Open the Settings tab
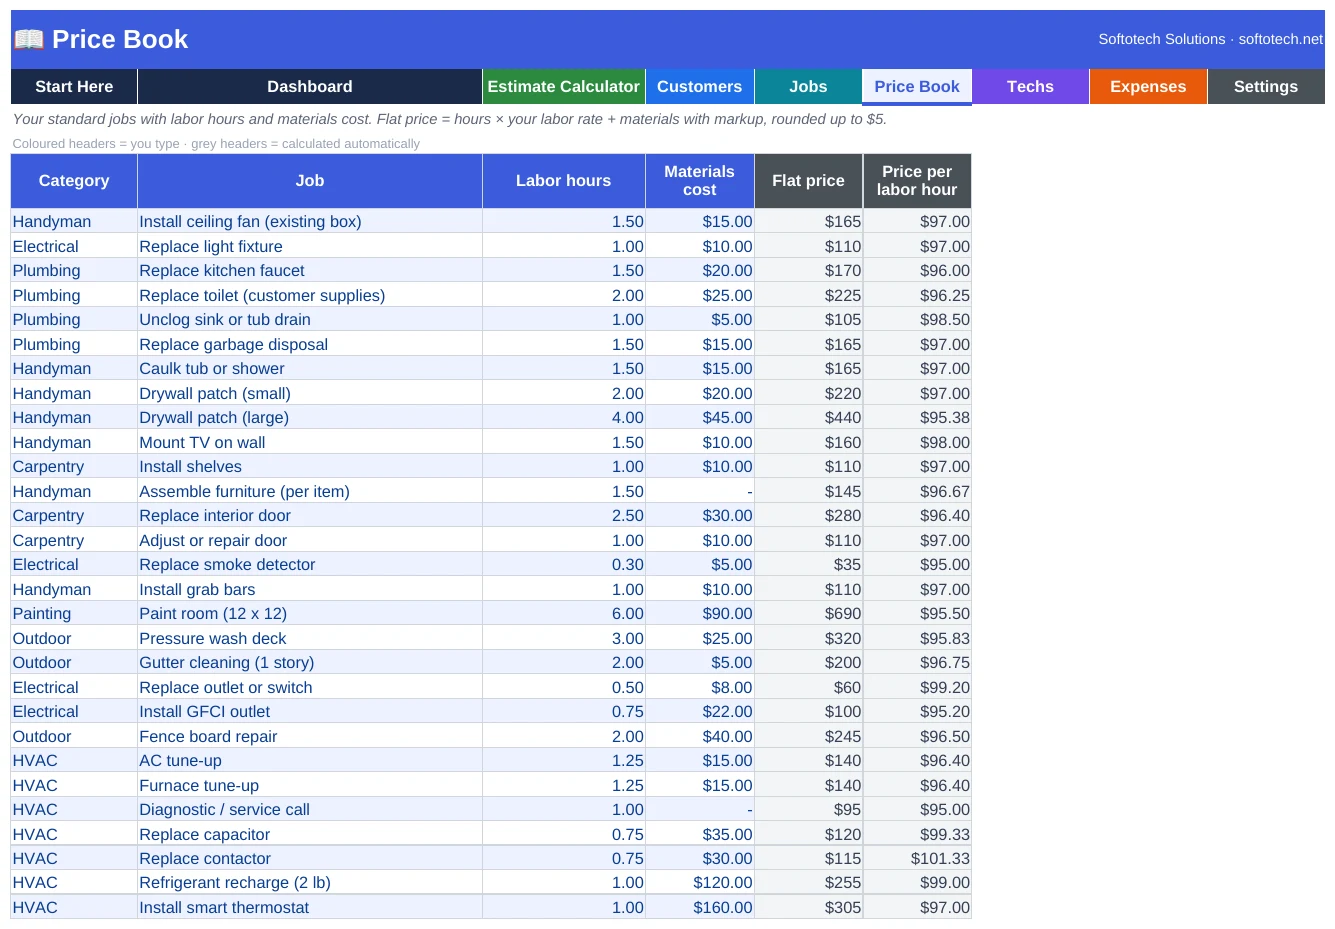Viewport: 1335px width, 929px height. click(1266, 87)
